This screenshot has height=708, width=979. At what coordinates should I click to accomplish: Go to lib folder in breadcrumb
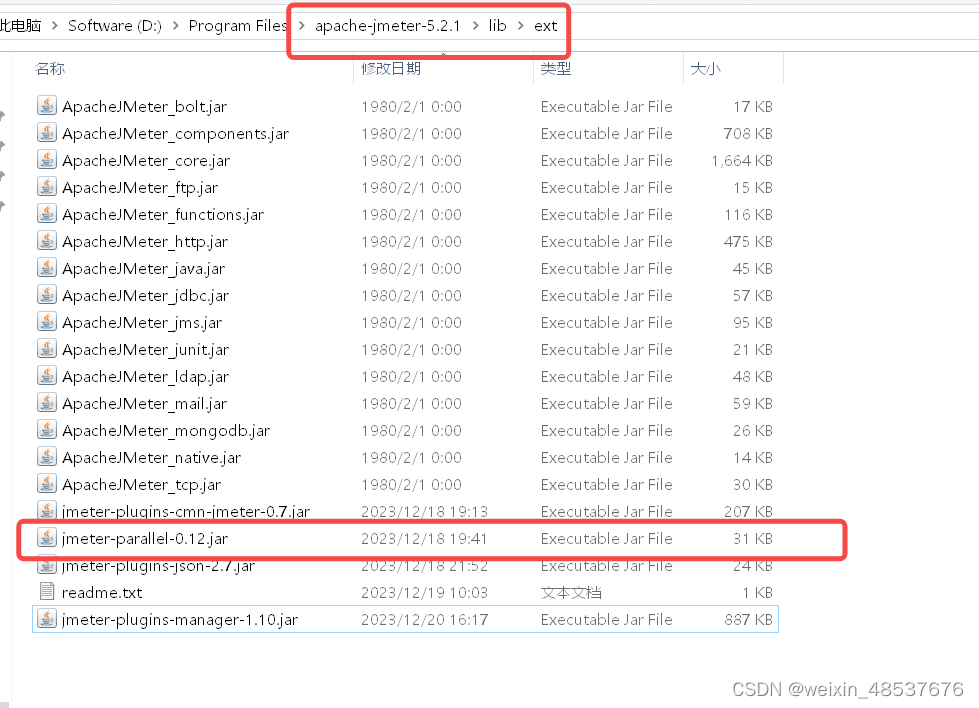[498, 26]
